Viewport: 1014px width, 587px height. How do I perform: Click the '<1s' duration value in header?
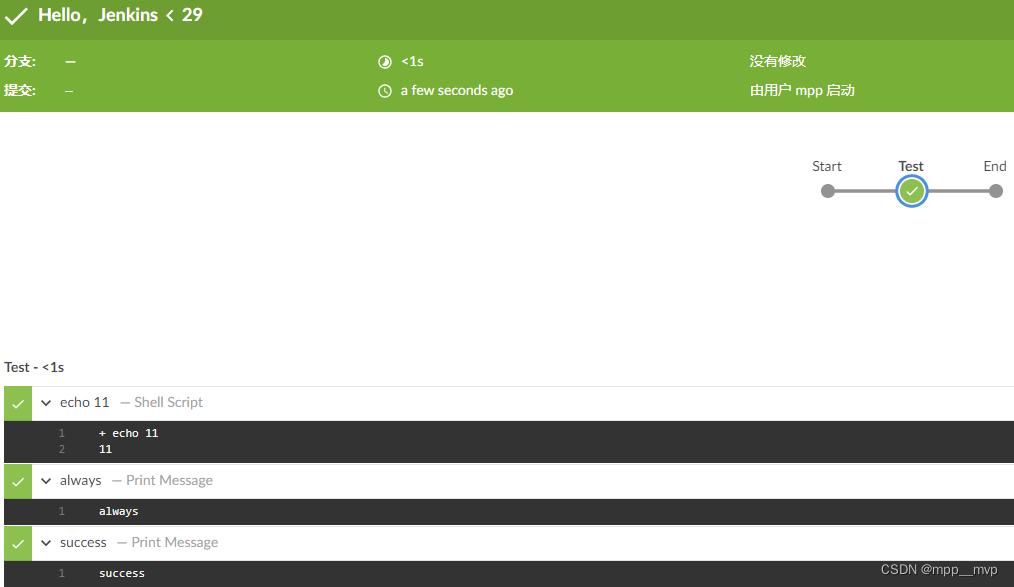pyautogui.click(x=412, y=61)
